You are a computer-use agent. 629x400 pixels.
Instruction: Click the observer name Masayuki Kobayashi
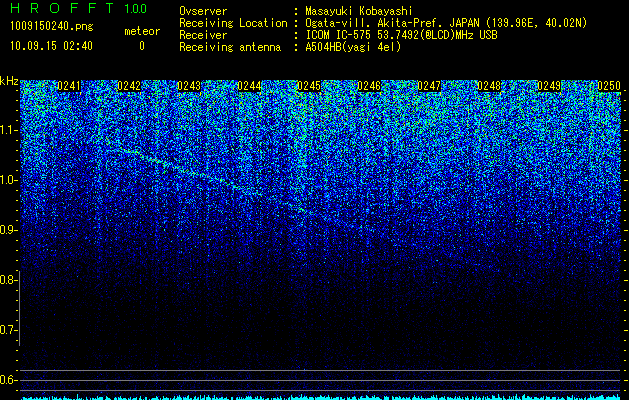click(x=359, y=11)
